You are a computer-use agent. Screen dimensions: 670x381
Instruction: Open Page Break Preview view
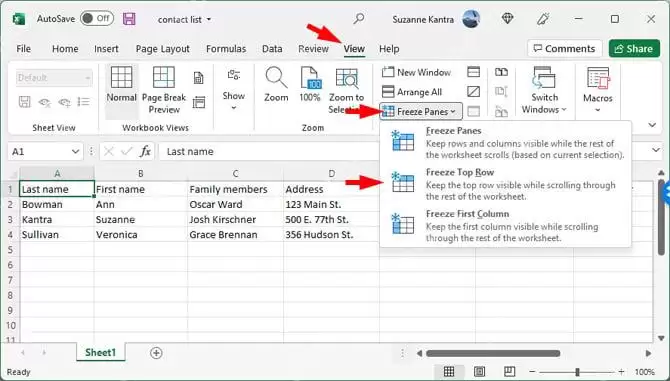tap(164, 77)
